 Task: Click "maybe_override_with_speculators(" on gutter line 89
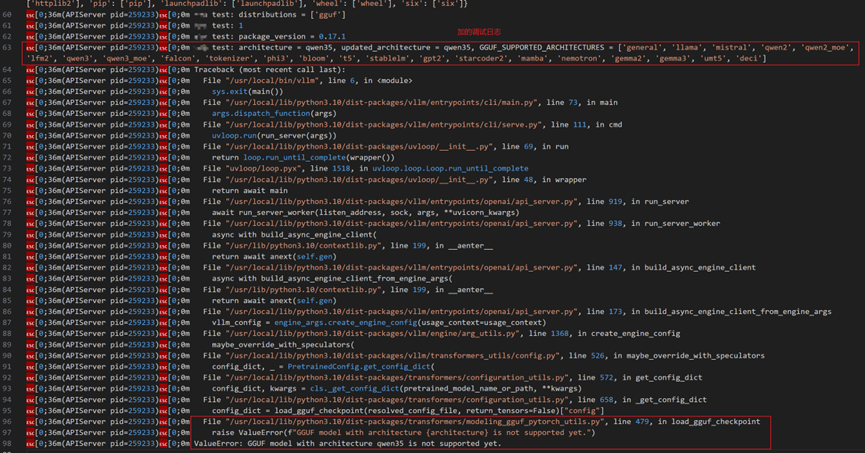pyautogui.click(x=283, y=345)
